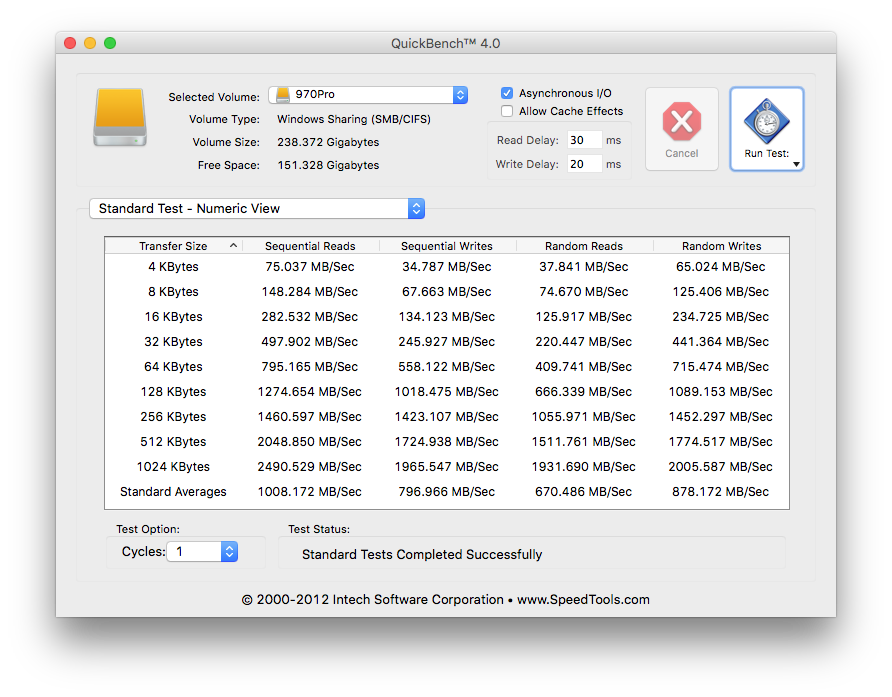
Task: Click the sort arrow in Transfer Size header
Action: click(233, 245)
